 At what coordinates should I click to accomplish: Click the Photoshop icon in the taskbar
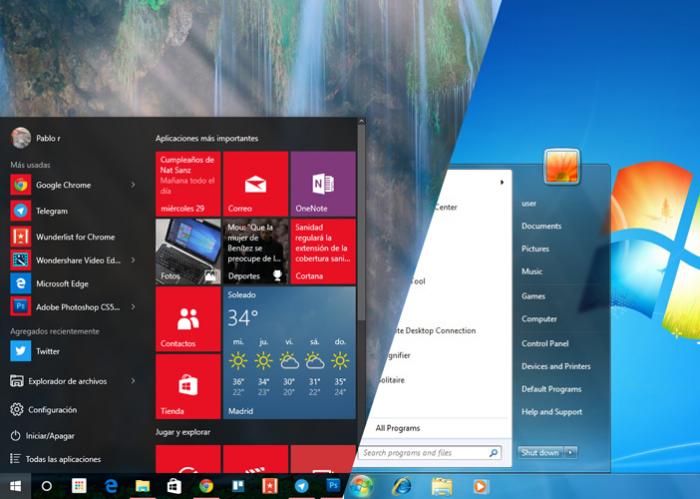point(333,486)
